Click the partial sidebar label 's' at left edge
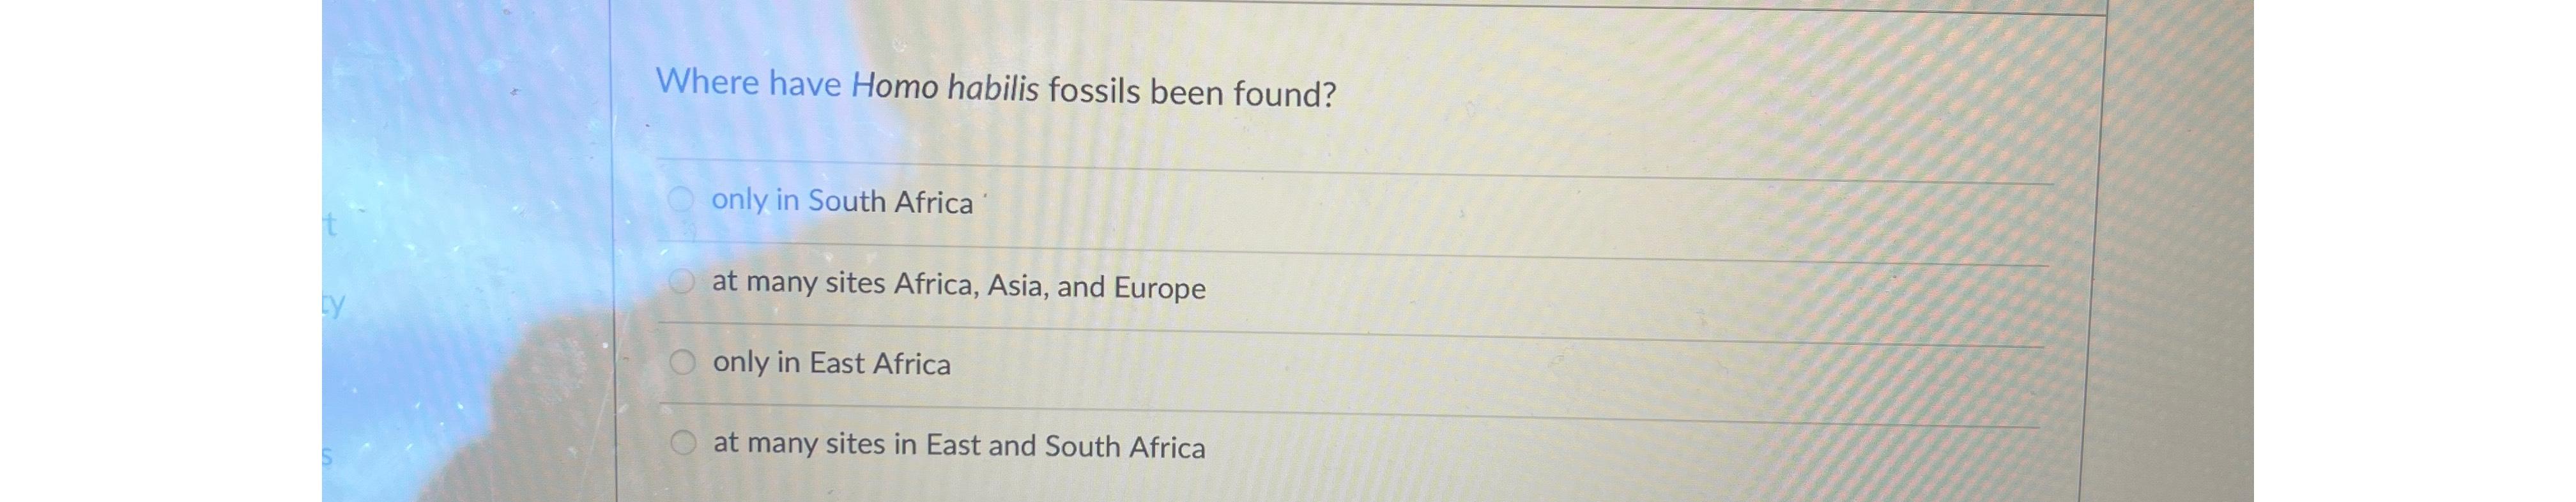This screenshot has height=502, width=2576. [x=328, y=455]
